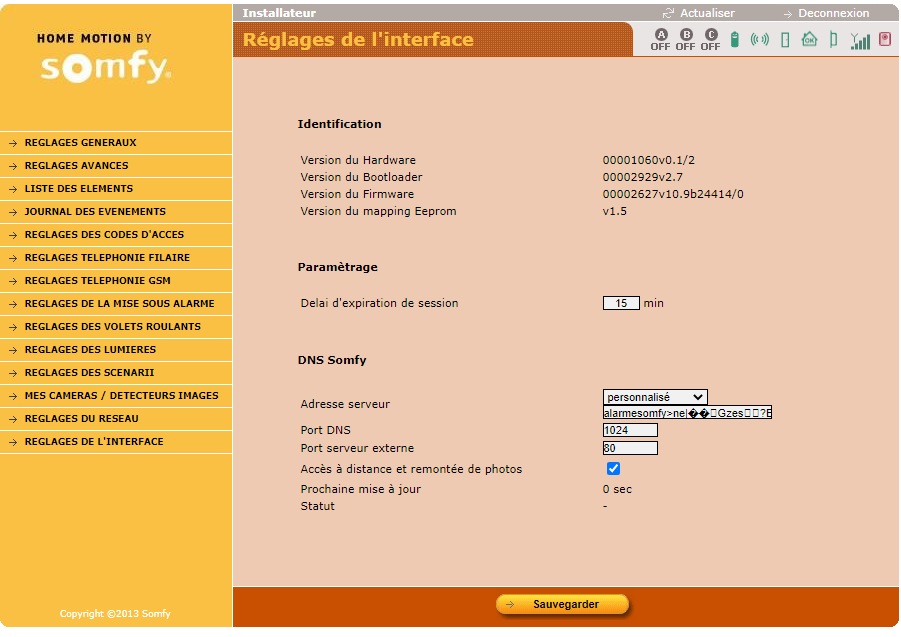Click the Actualiser refresh icon

click(x=668, y=13)
